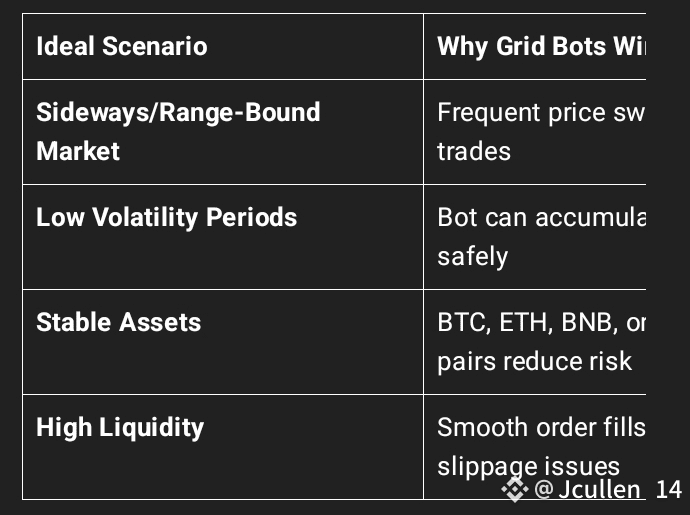Click the "slippage issues" text

click(x=528, y=466)
